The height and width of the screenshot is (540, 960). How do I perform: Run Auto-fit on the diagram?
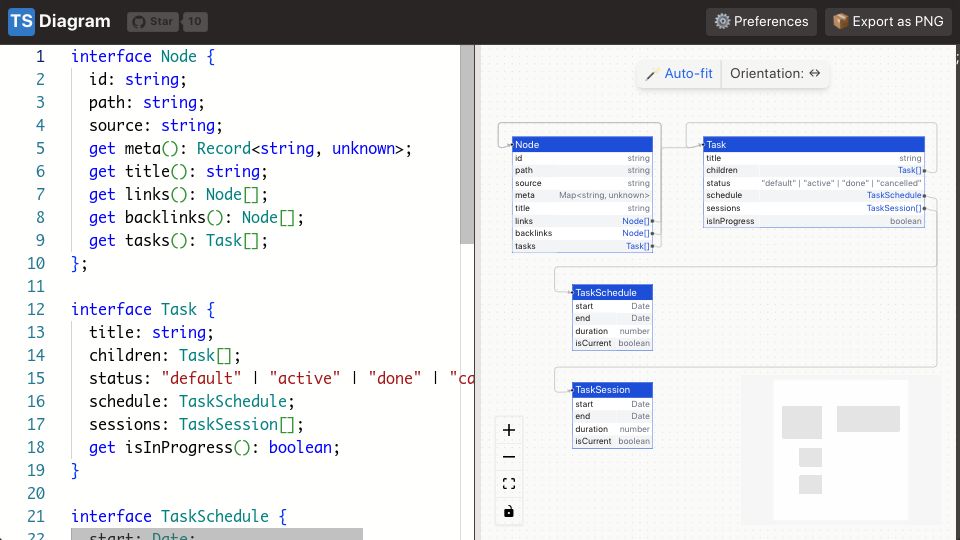680,73
